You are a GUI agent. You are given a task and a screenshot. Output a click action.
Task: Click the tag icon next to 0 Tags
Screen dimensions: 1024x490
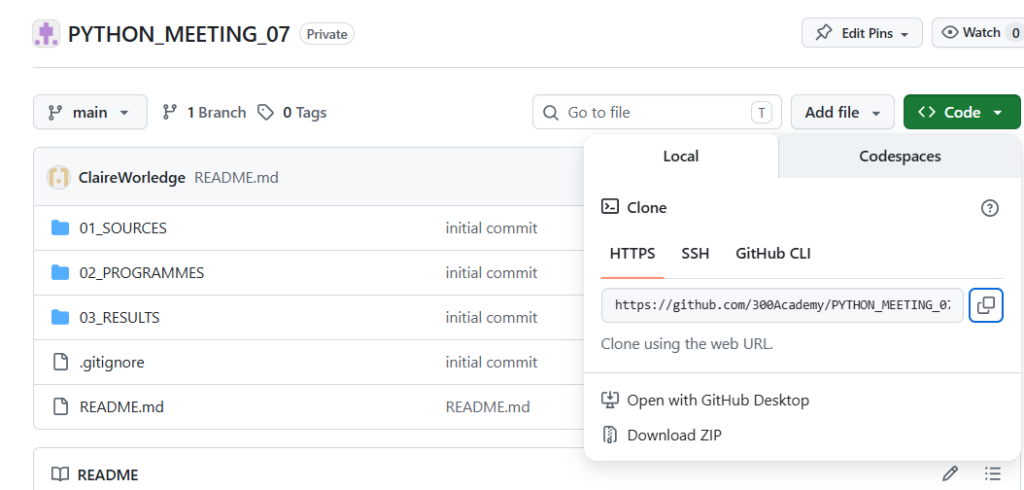click(x=265, y=112)
